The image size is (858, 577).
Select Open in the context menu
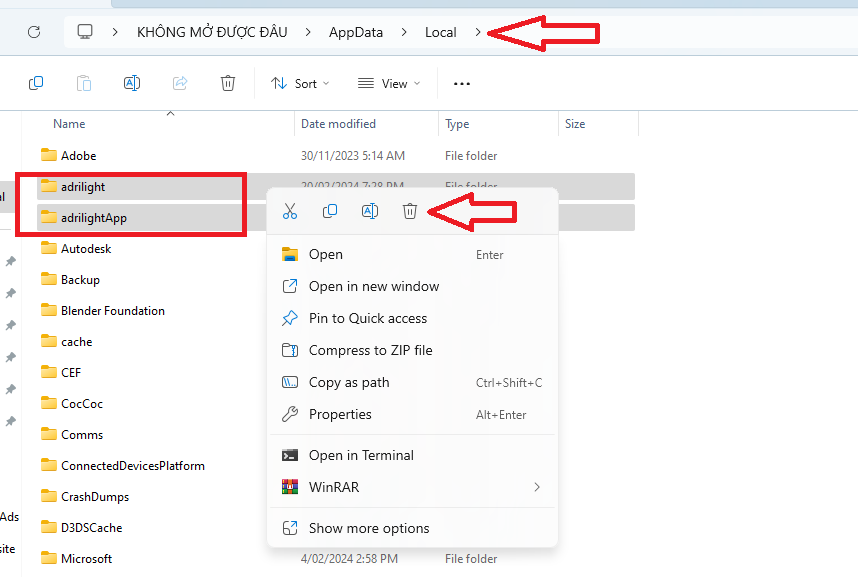(412, 255)
